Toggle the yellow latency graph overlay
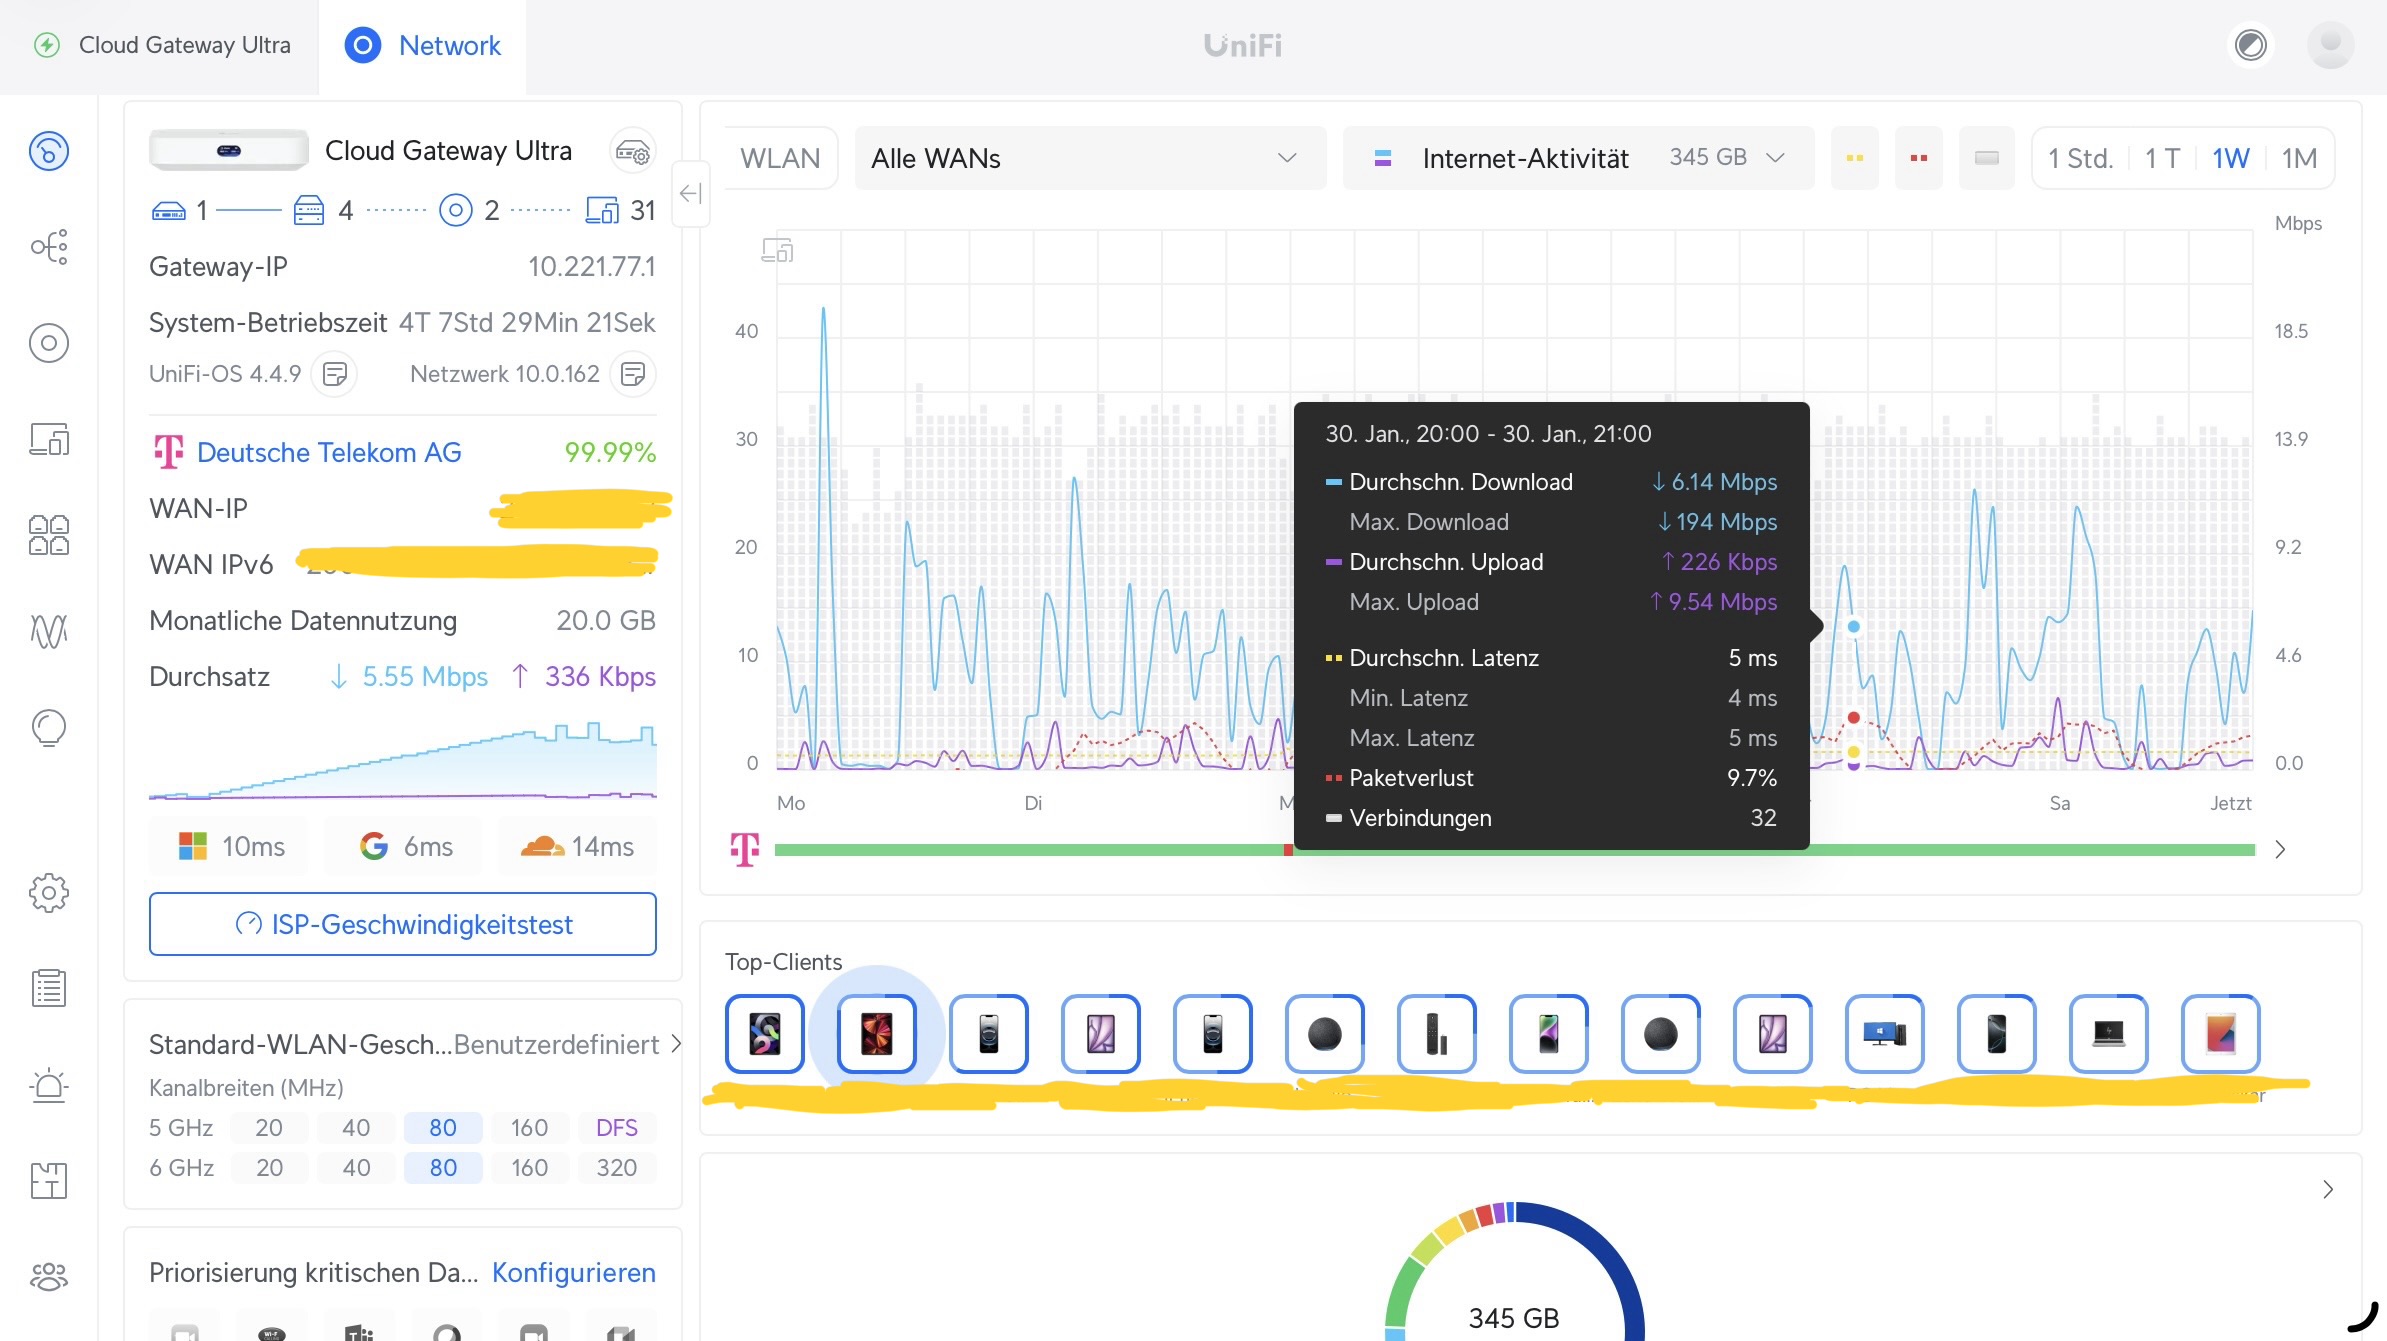The width and height of the screenshot is (2387, 1341). (x=1854, y=158)
